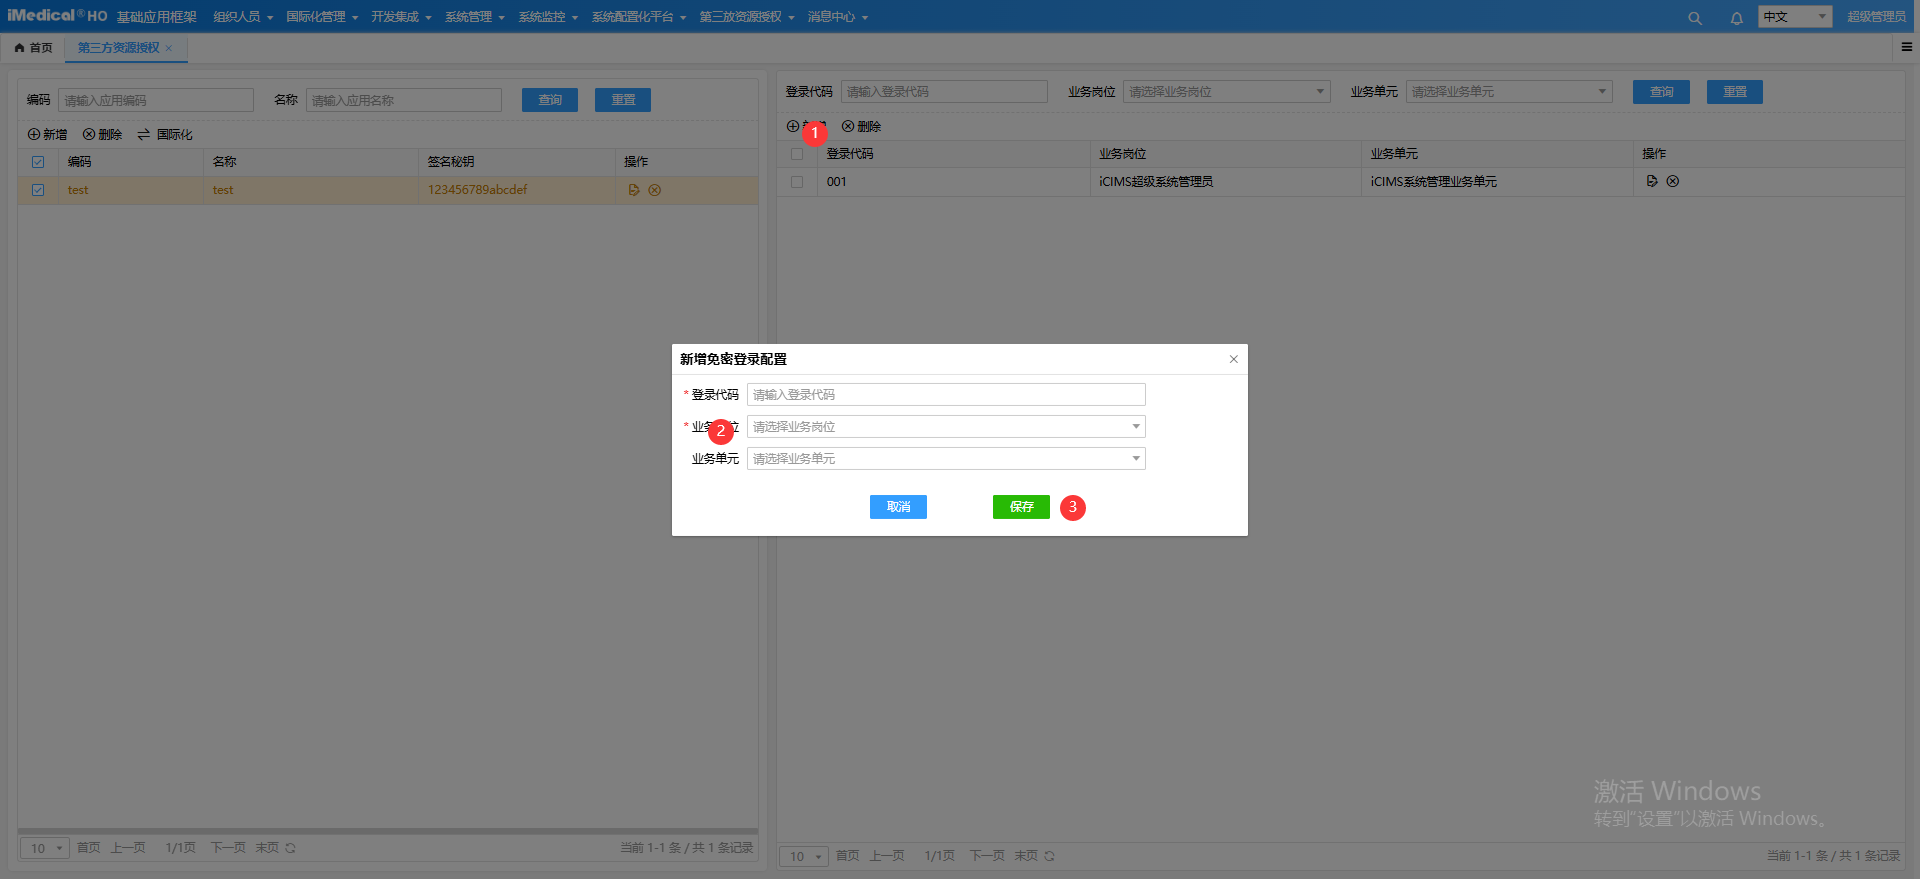
Task: Open the notification bell icon
Action: (1736, 18)
